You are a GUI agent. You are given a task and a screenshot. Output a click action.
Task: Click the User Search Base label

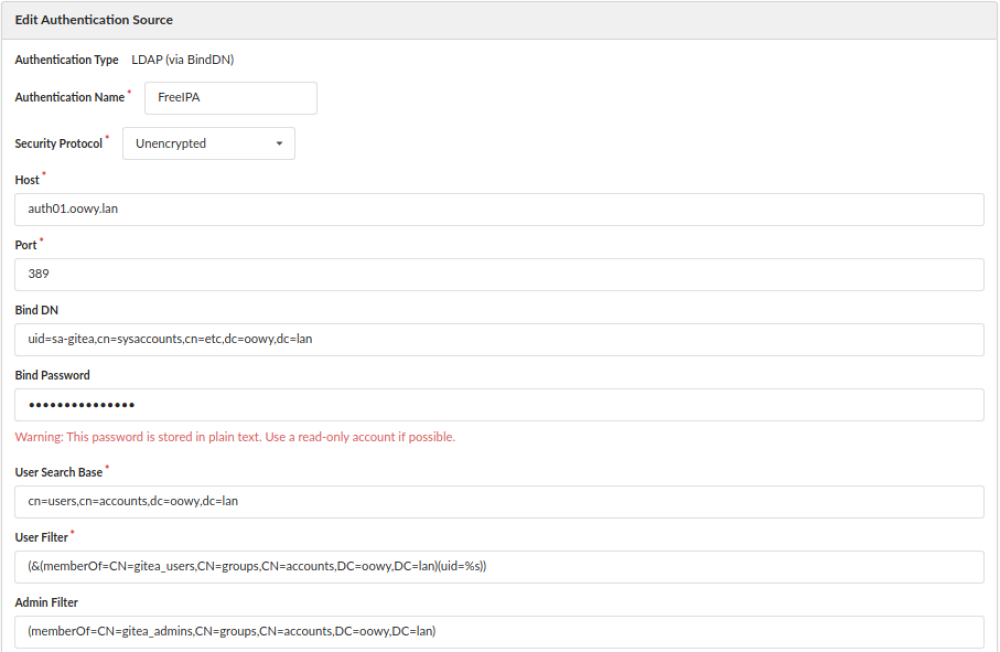point(58,472)
